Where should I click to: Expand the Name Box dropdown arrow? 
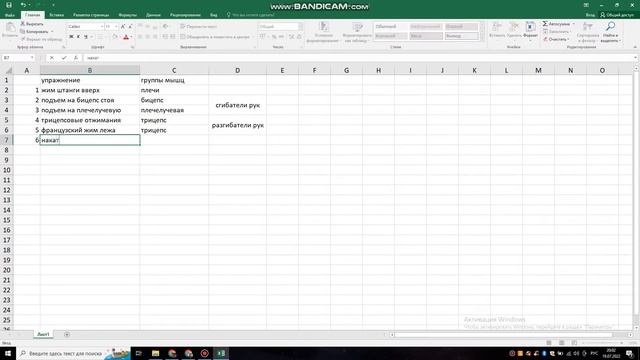point(32,58)
